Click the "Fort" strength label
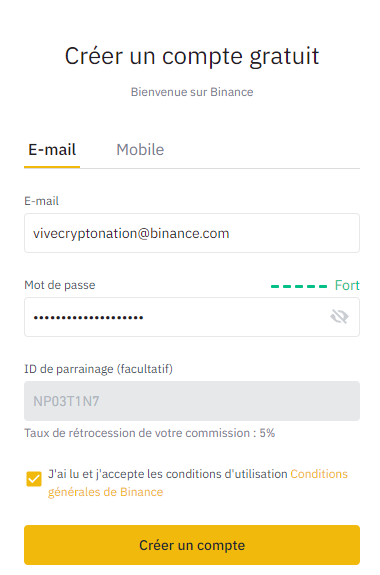 (347, 285)
